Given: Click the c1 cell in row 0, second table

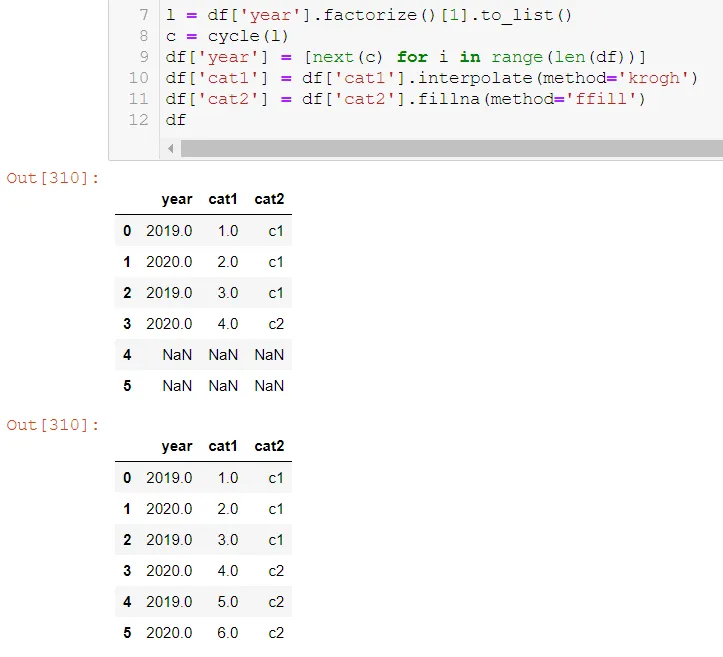Looking at the screenshot, I should pyautogui.click(x=276, y=478).
